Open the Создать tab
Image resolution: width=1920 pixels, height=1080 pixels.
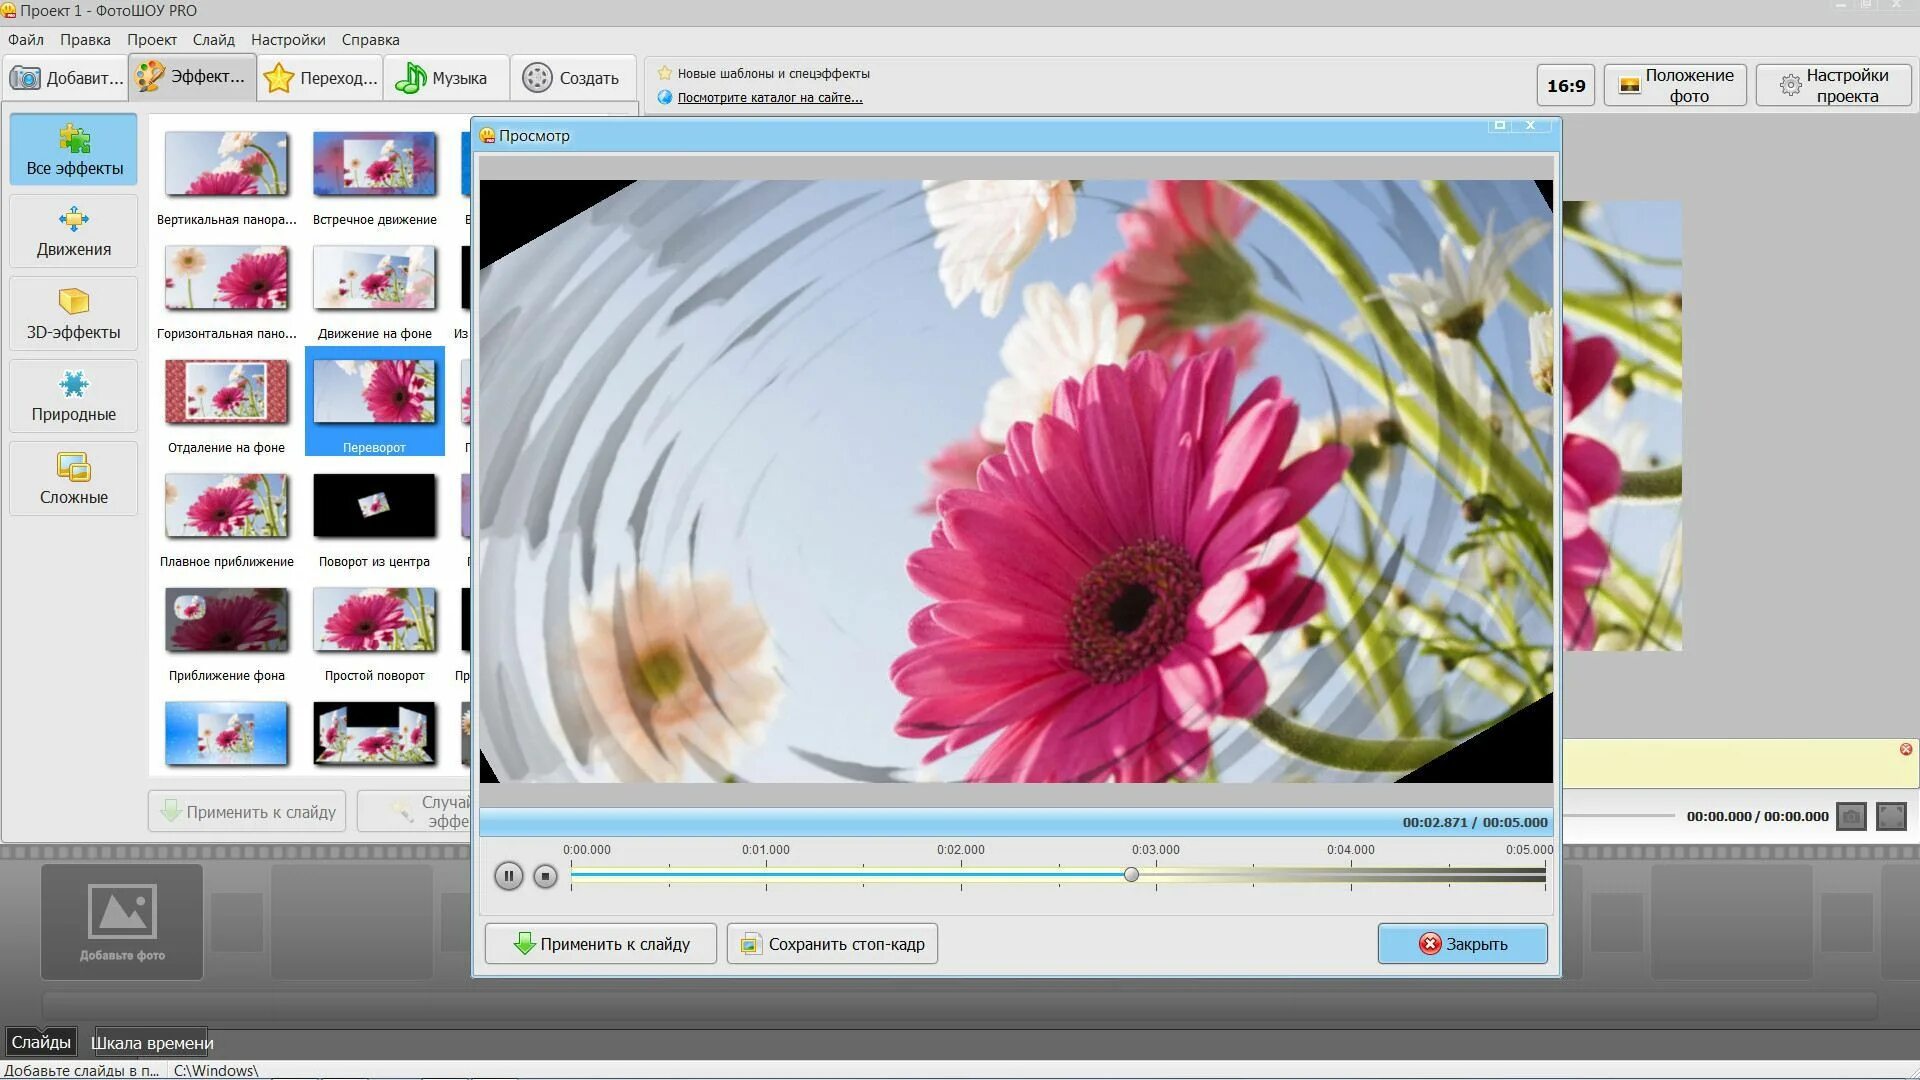click(572, 78)
